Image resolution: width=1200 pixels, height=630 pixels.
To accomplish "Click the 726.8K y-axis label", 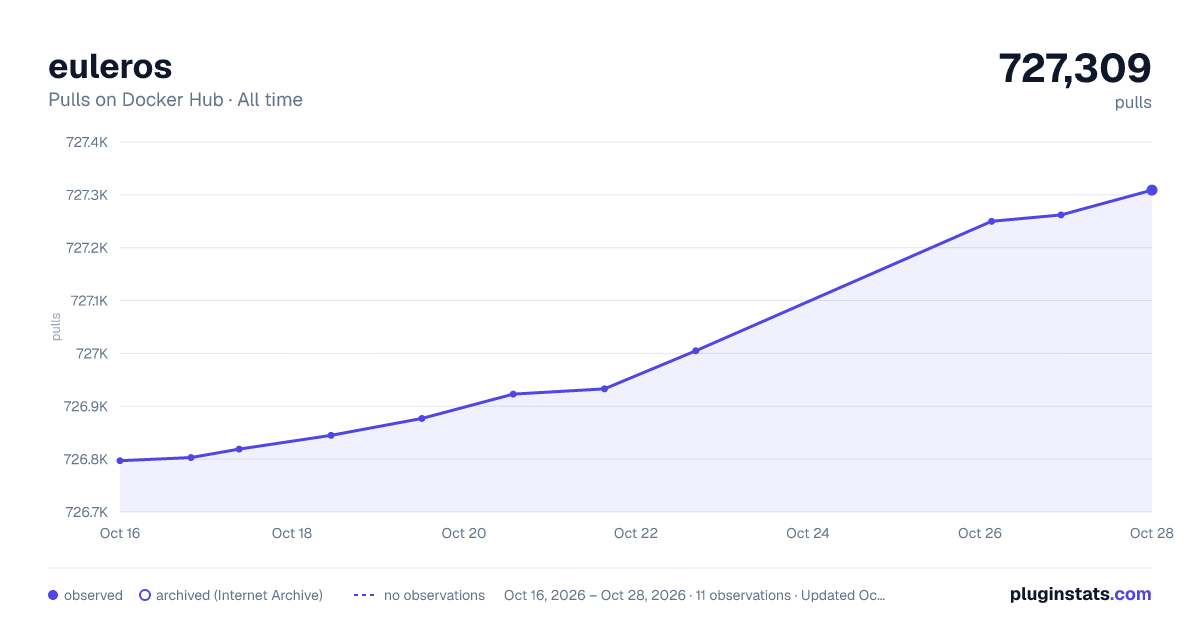I will (x=87, y=460).
